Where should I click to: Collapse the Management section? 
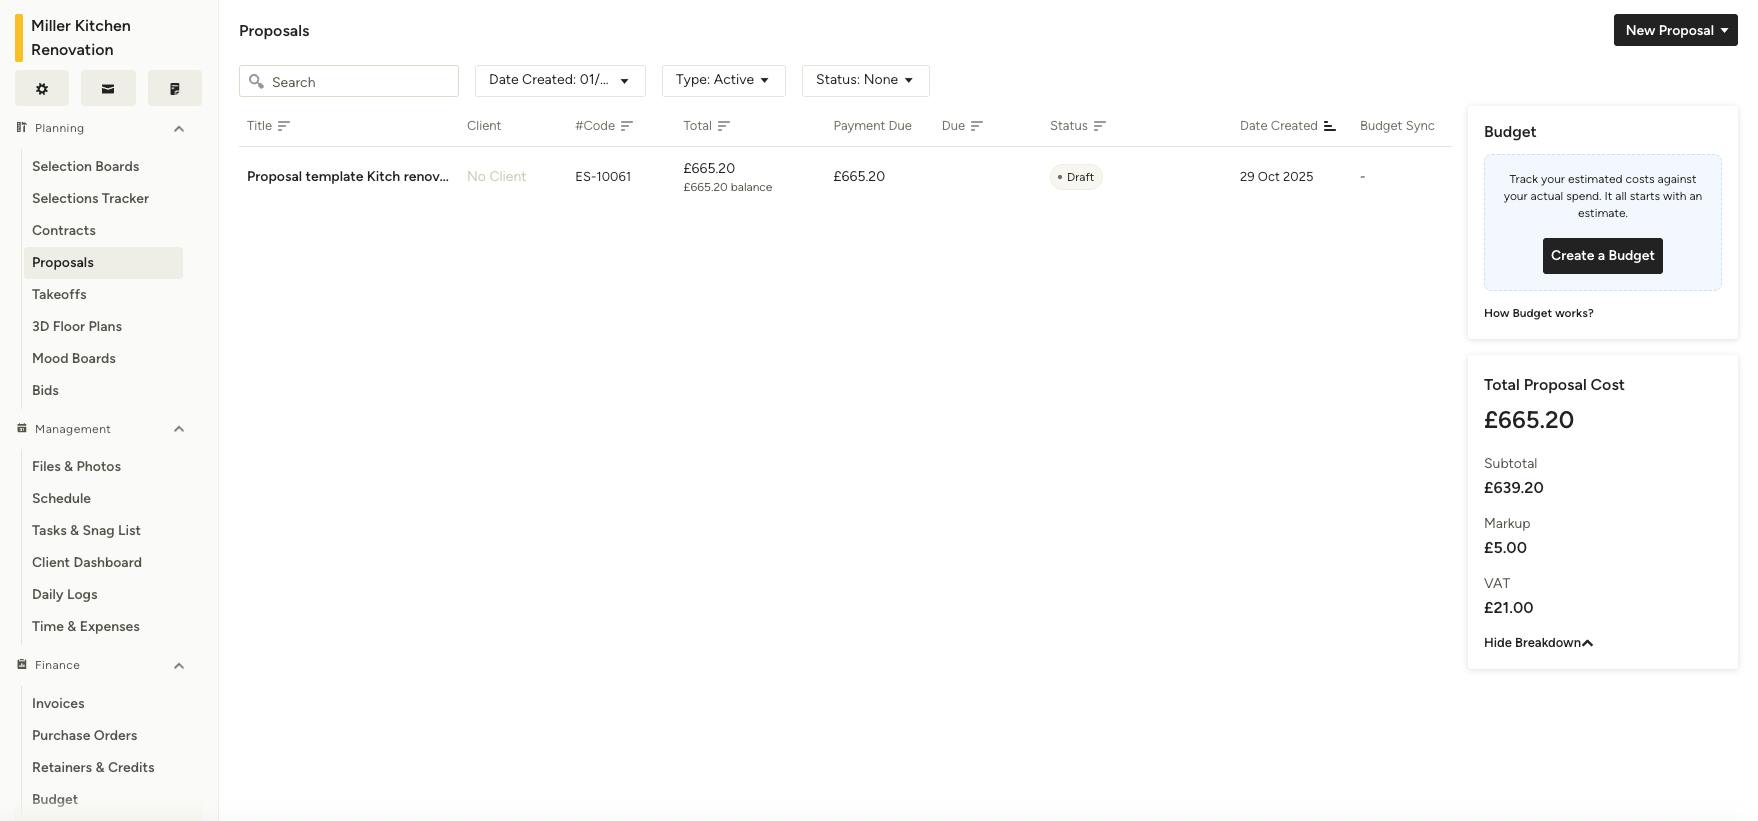click(x=179, y=429)
